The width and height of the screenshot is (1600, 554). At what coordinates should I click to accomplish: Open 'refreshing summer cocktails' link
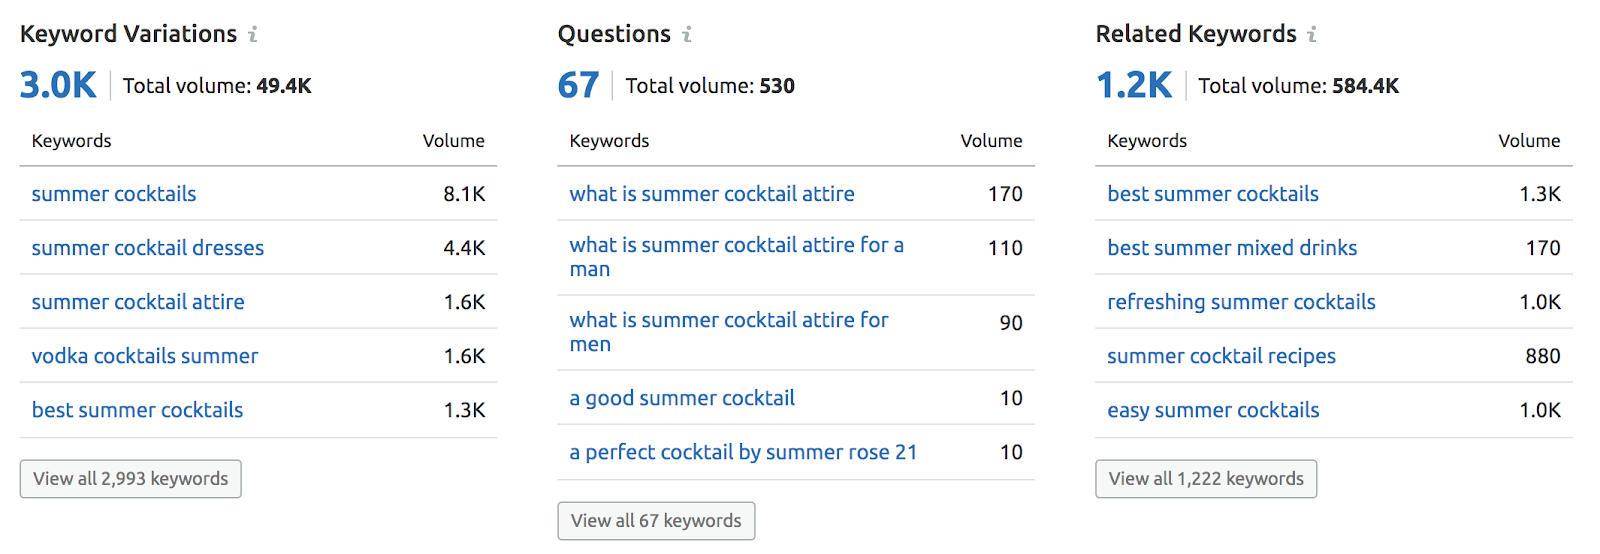point(1241,302)
